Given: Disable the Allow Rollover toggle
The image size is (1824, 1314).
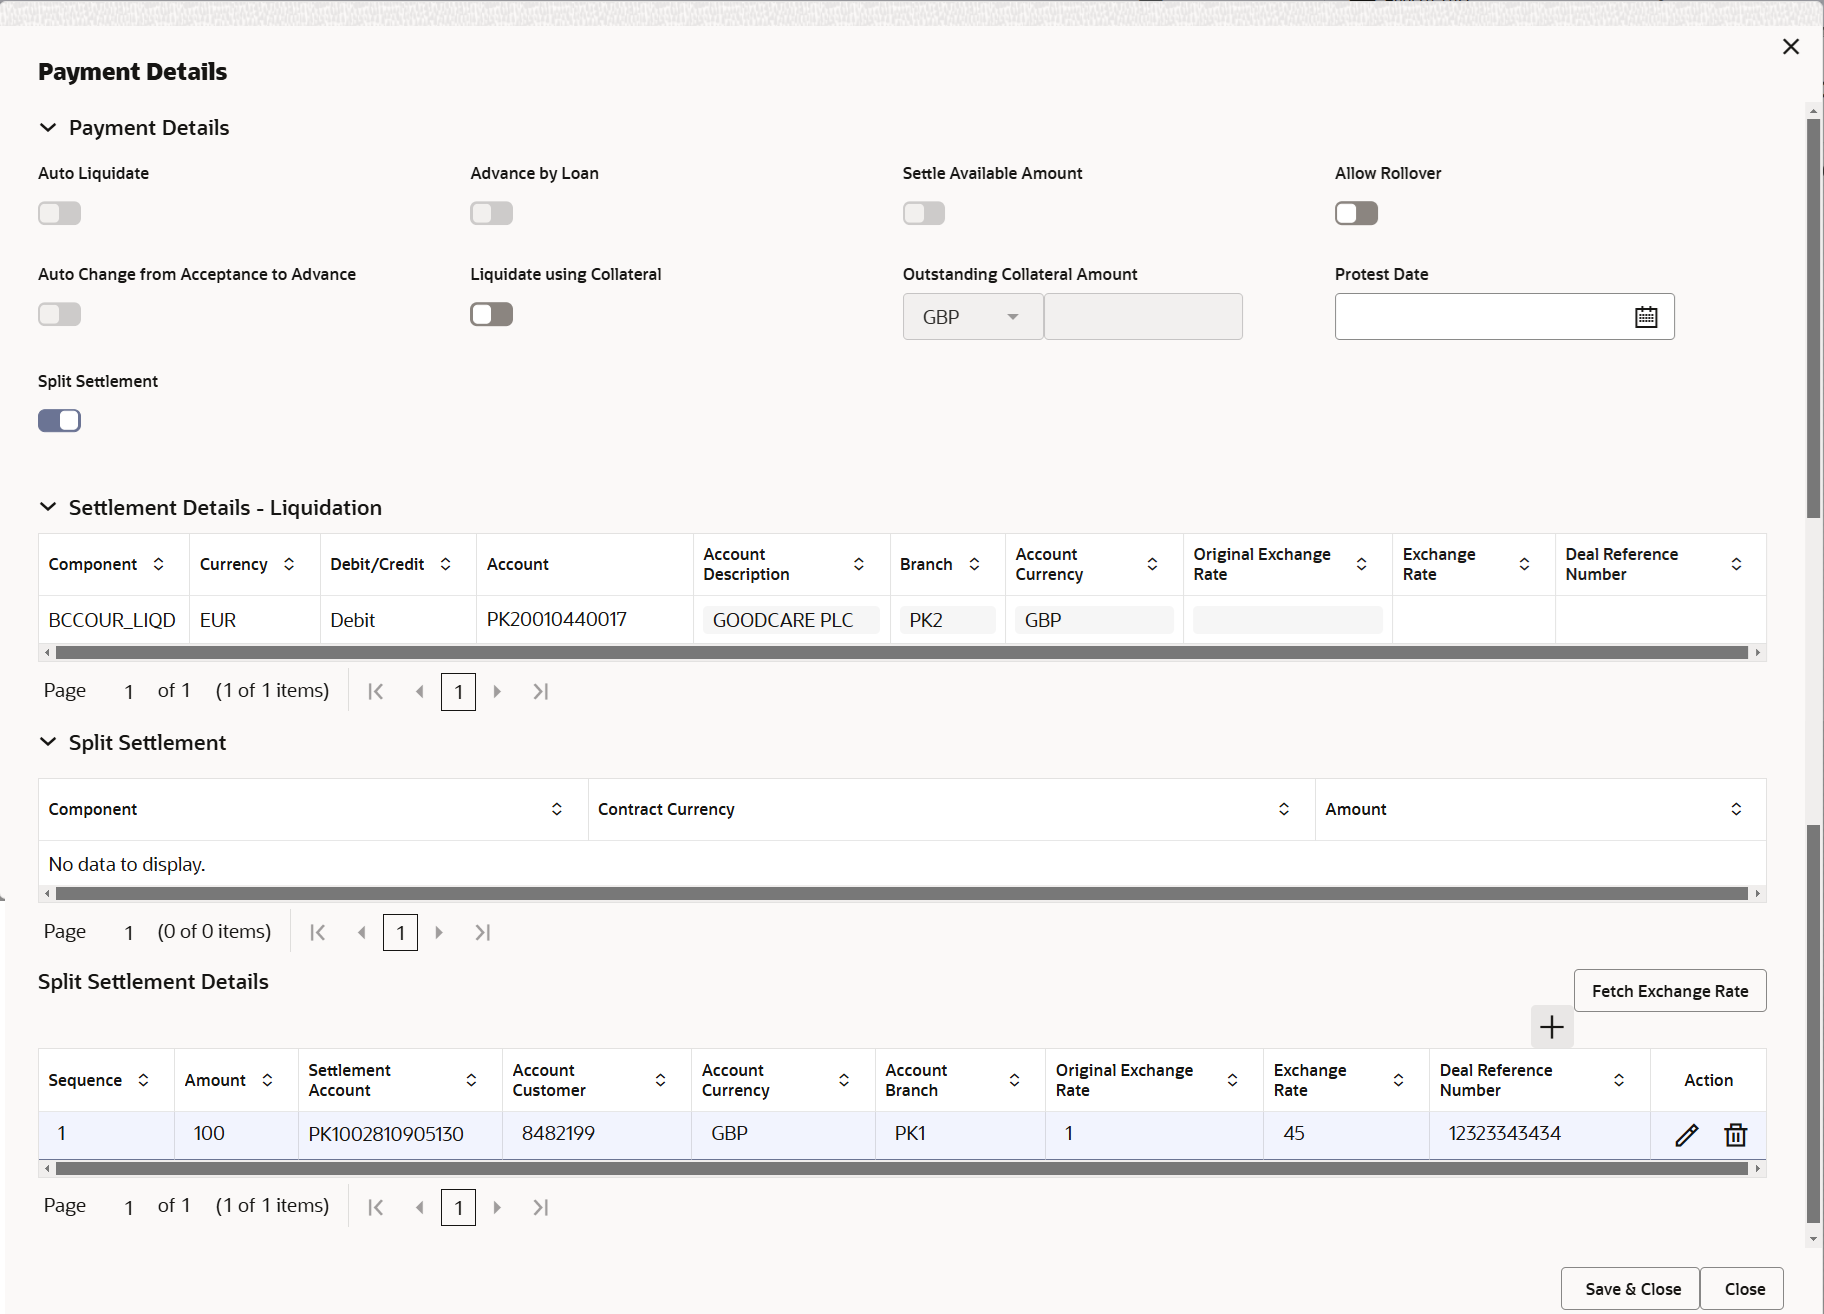Looking at the screenshot, I should (1356, 213).
